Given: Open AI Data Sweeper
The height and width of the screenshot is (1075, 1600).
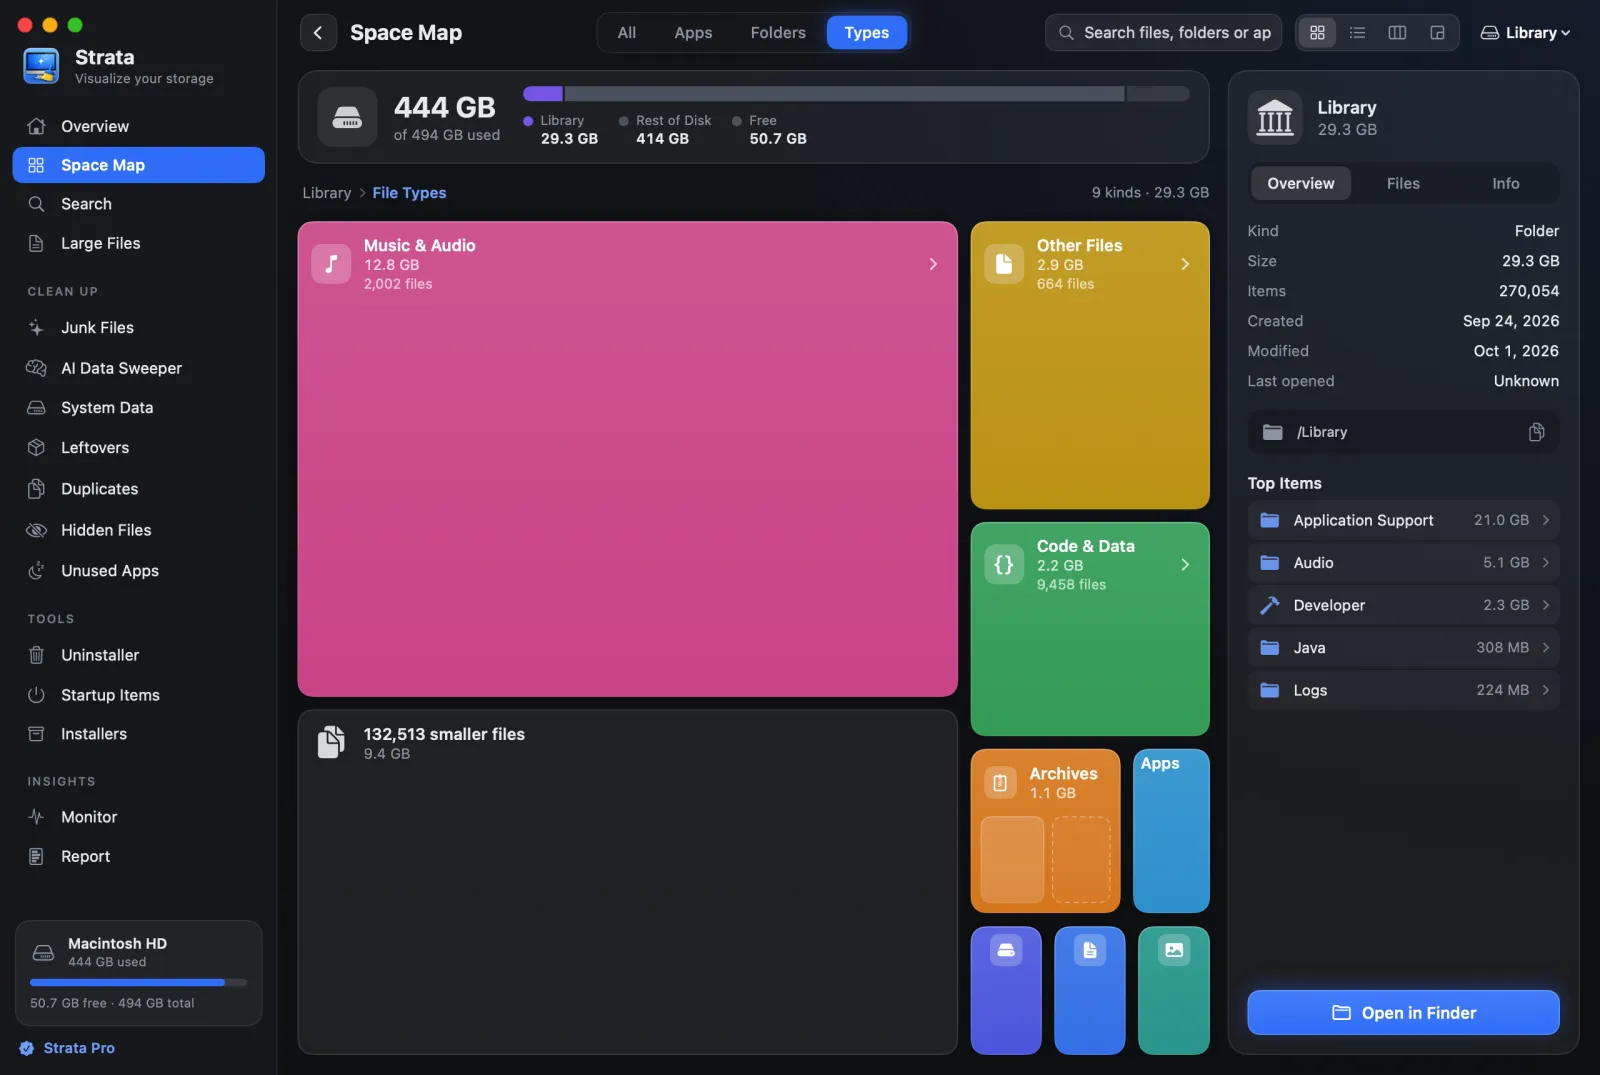Looking at the screenshot, I should pyautogui.click(x=138, y=368).
